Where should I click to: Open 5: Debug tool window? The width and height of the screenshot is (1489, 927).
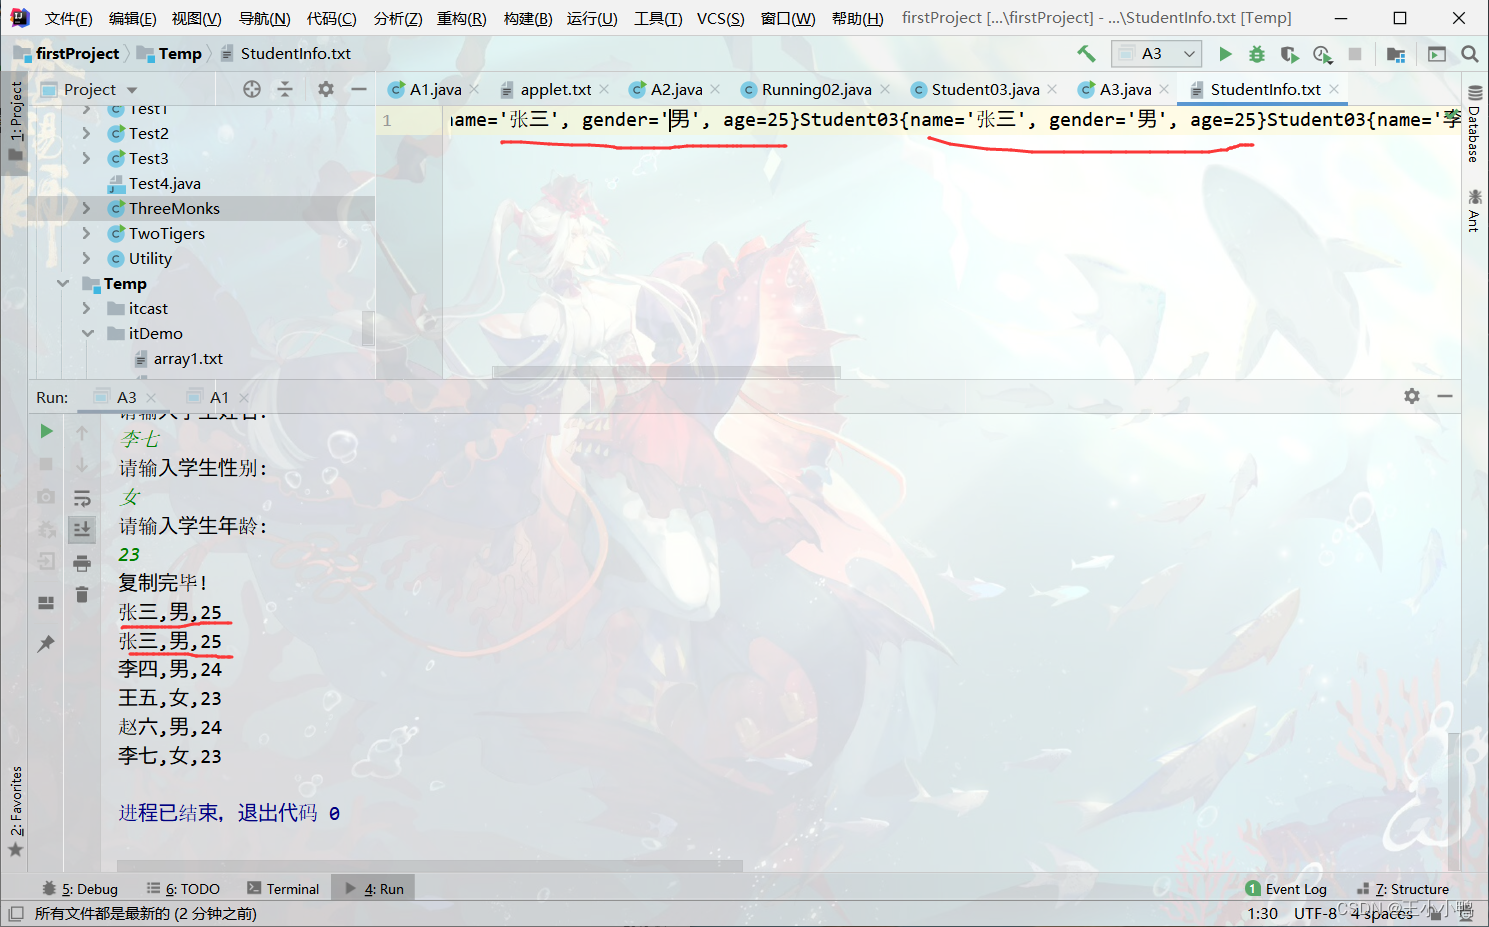point(80,889)
